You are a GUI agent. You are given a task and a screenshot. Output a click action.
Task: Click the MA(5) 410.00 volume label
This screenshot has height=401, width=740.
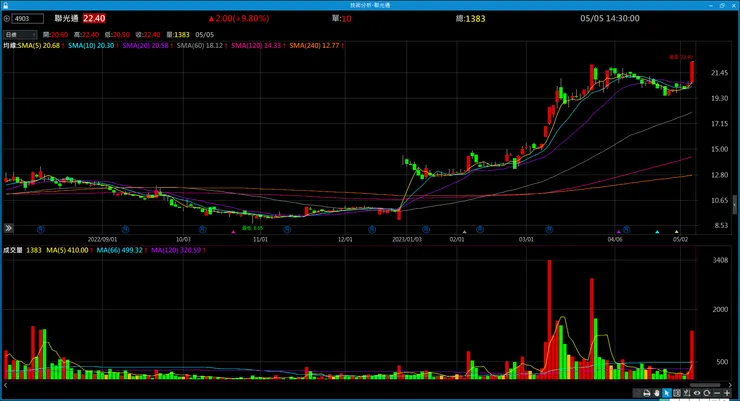pos(67,251)
